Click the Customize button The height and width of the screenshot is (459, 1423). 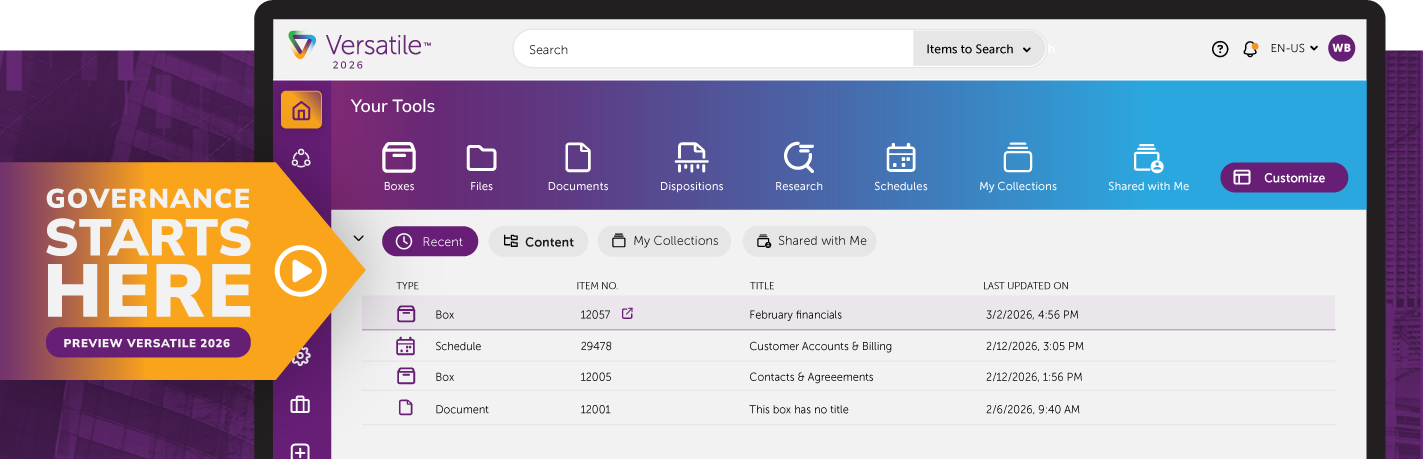coord(1283,178)
